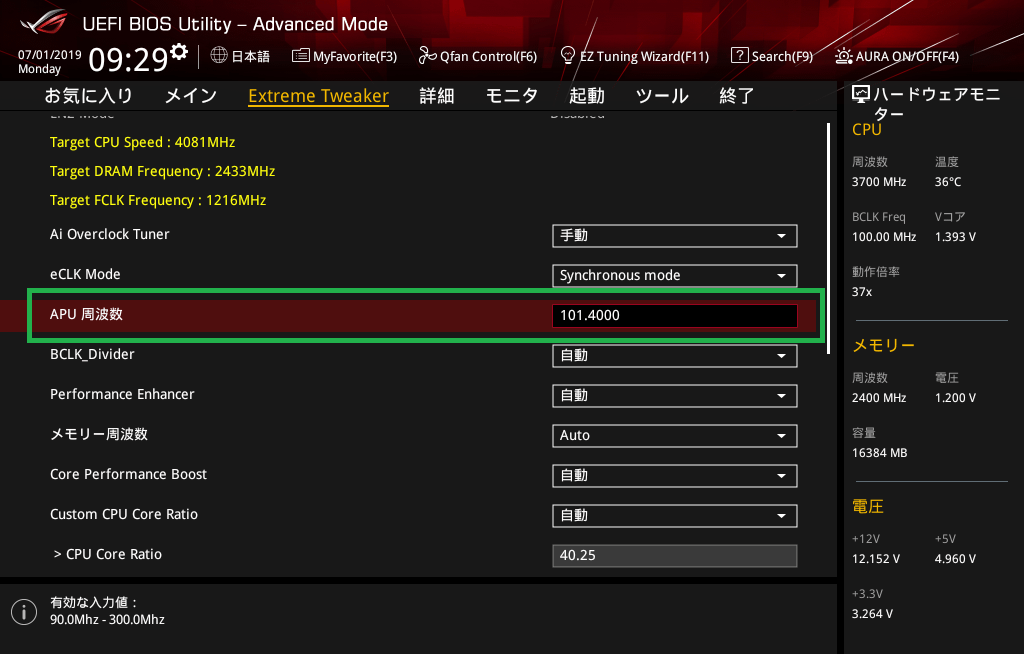Click the APU 周波数 input field
Image resolution: width=1024 pixels, height=654 pixels.
pos(675,316)
